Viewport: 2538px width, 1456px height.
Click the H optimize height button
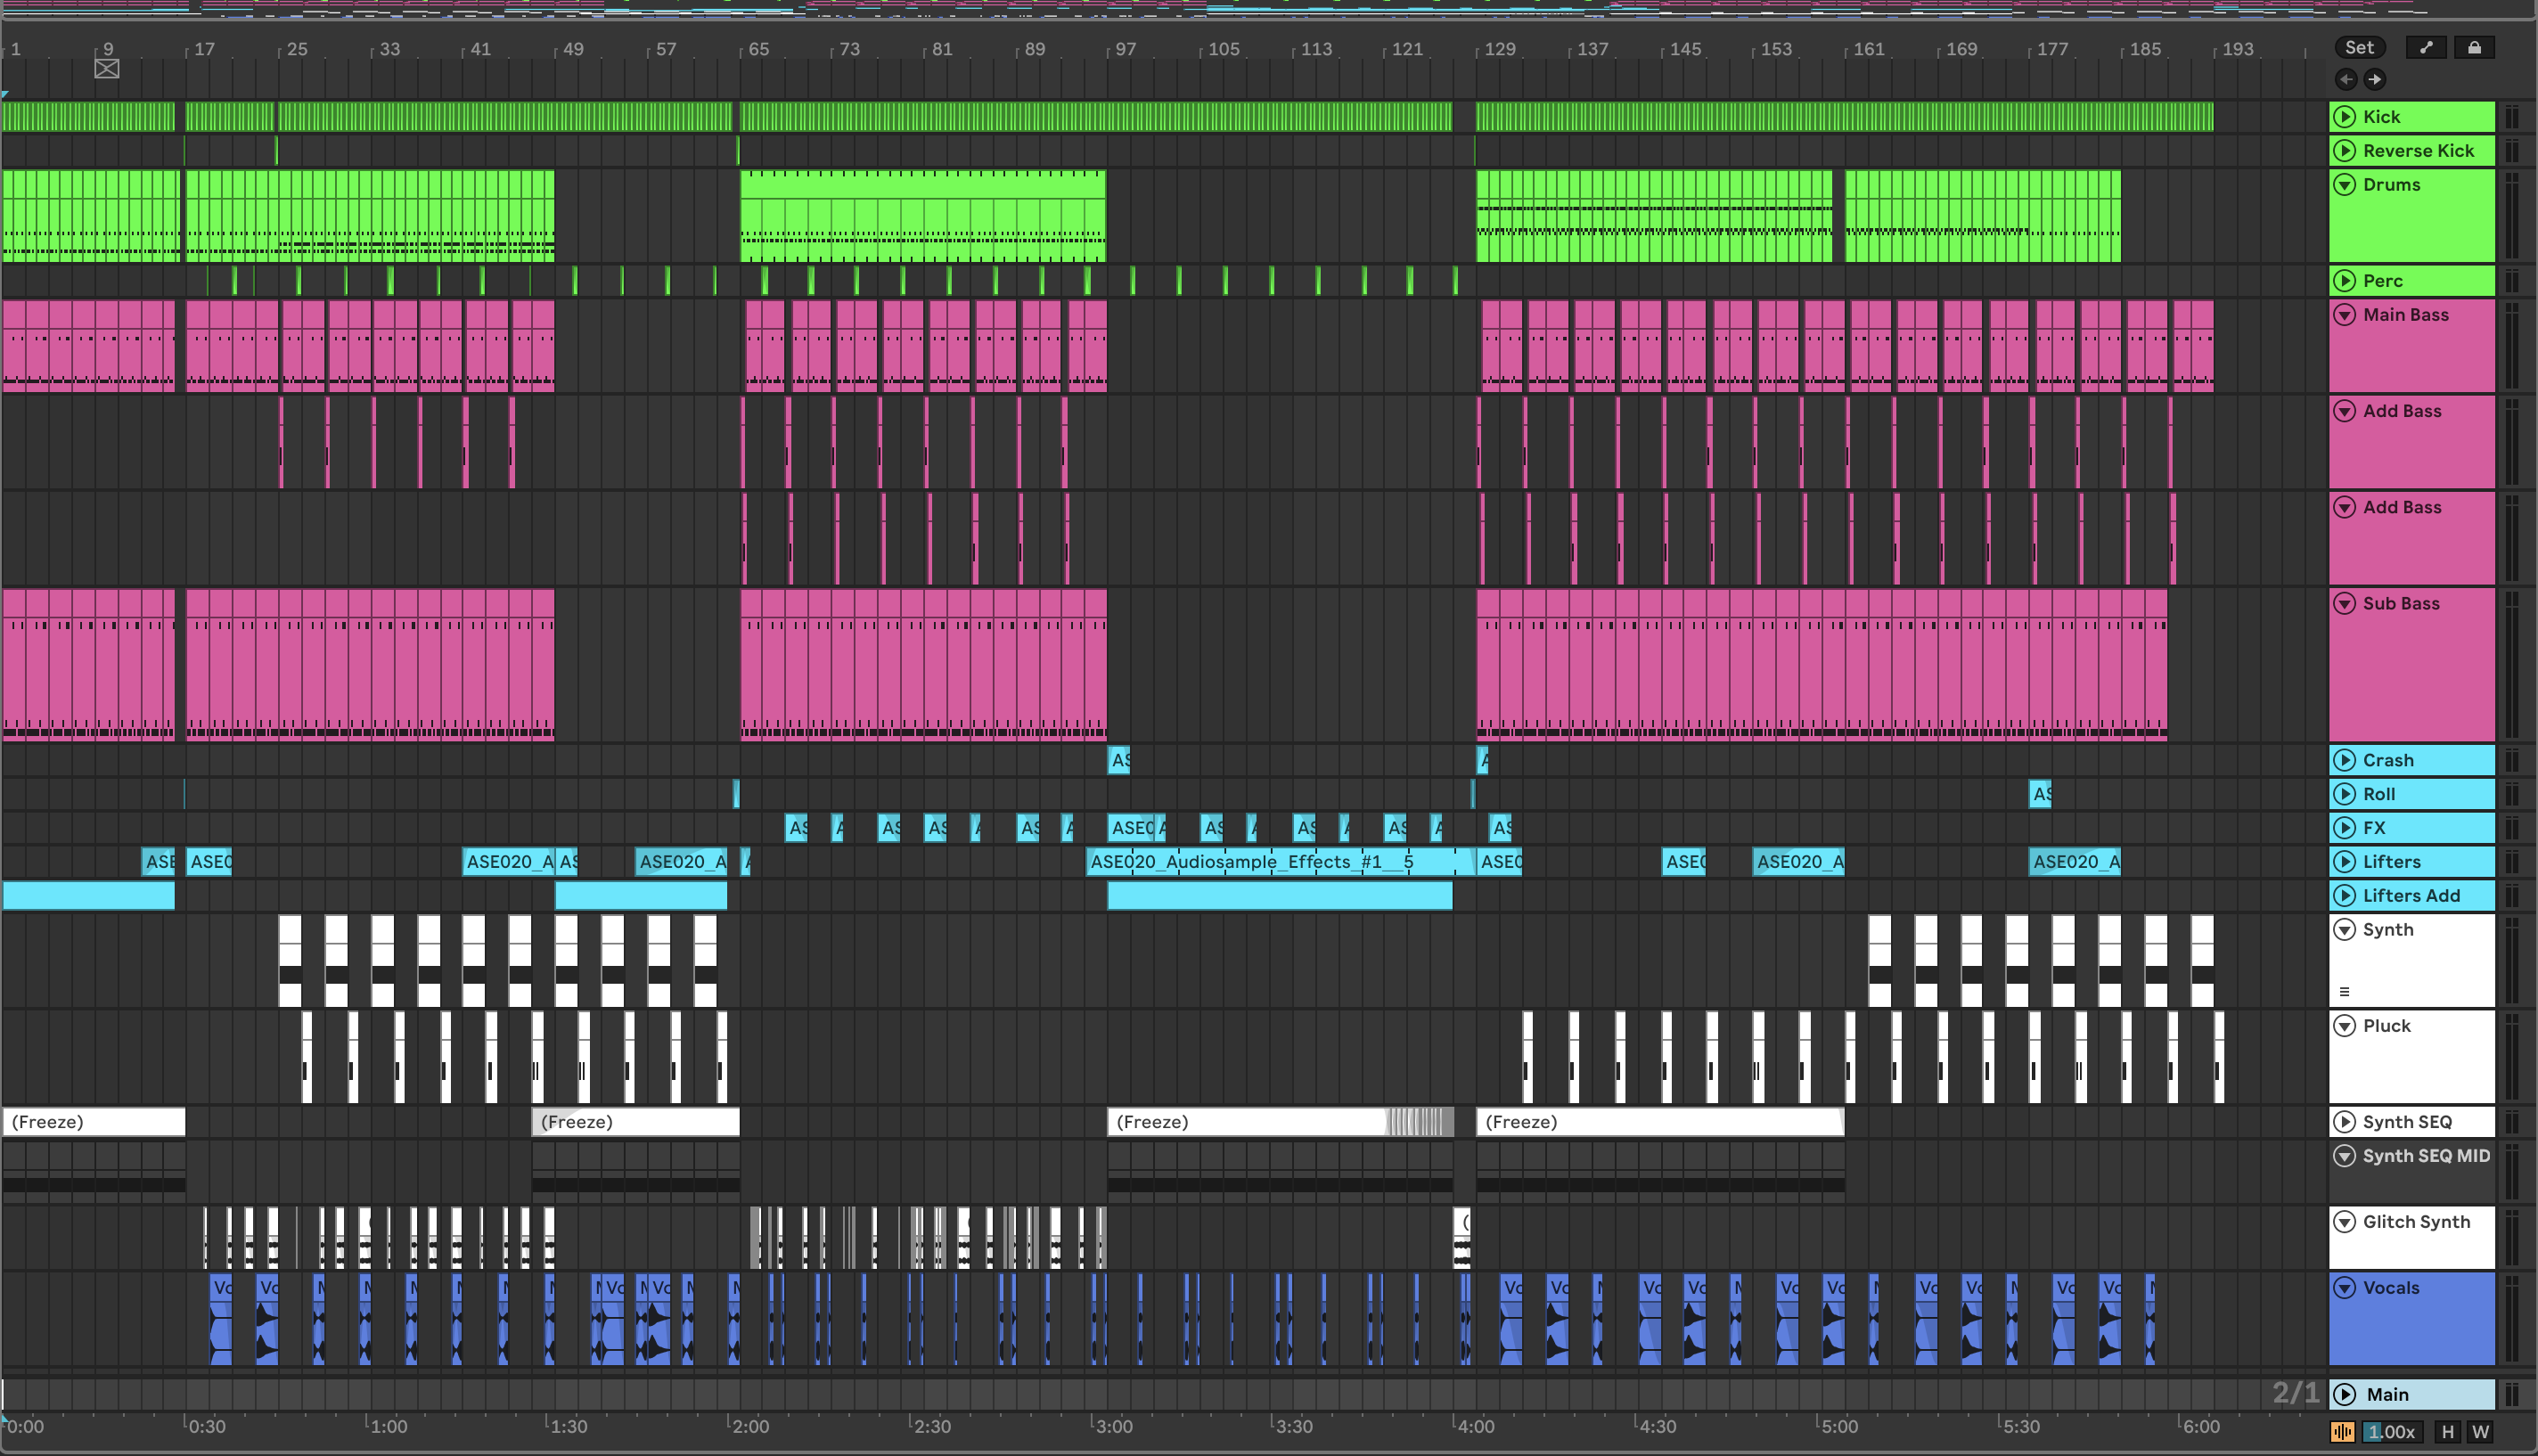(2447, 1431)
